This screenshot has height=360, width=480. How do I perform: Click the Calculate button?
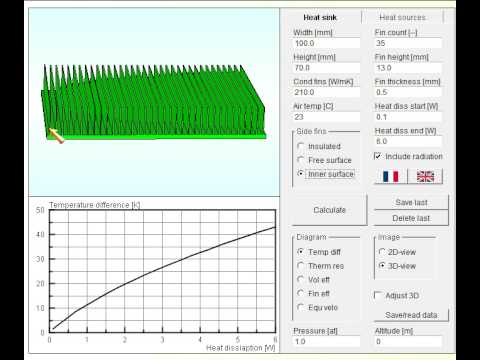coord(329,210)
